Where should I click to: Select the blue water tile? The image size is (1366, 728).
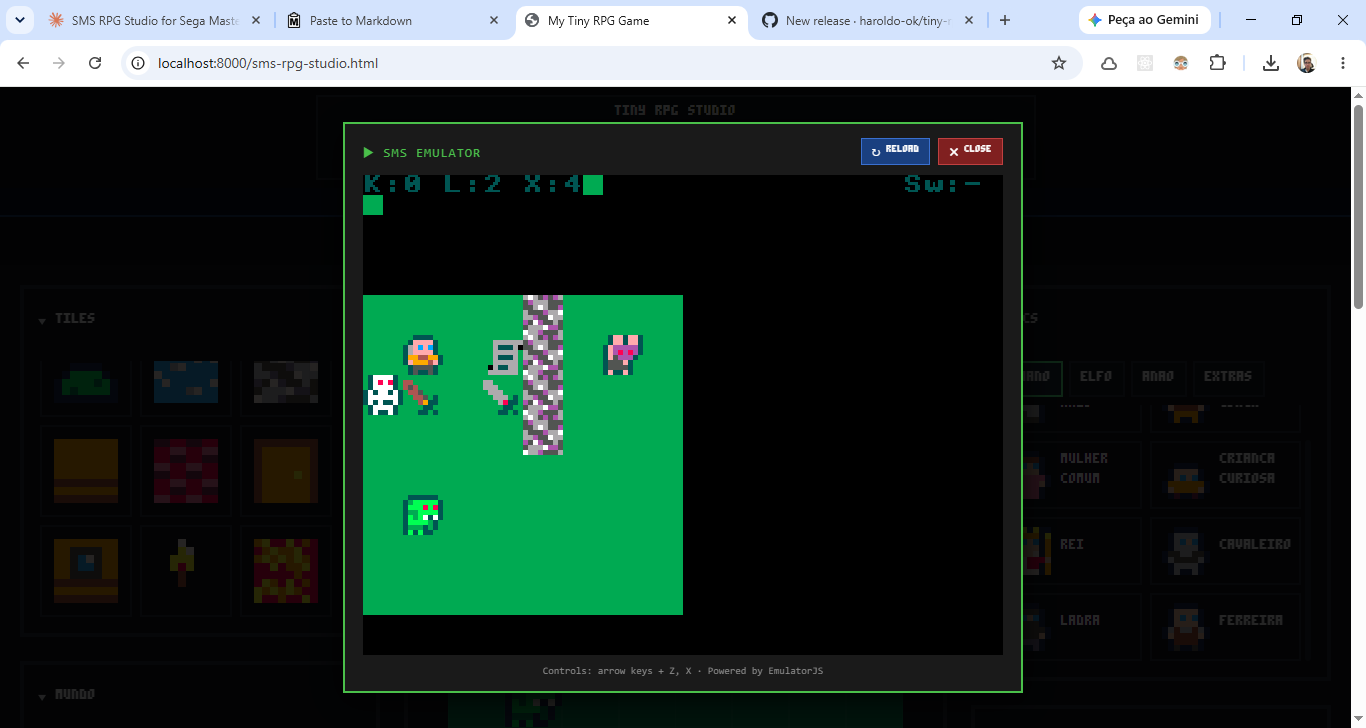(186, 383)
